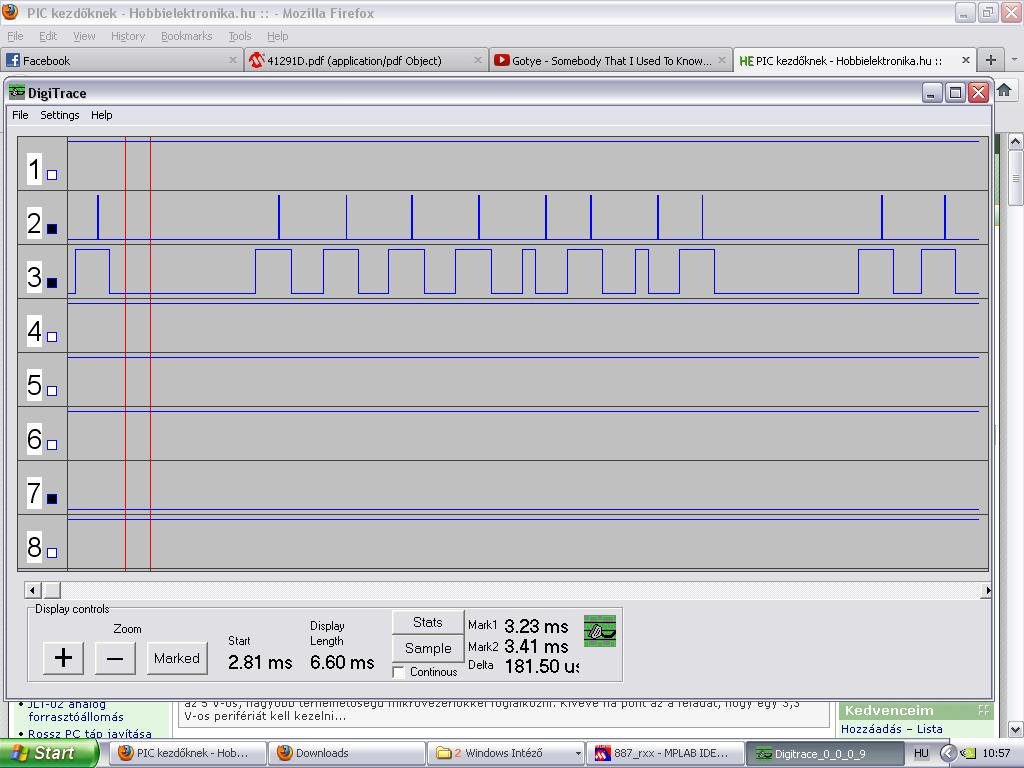This screenshot has width=1024, height=768.
Task: Click the left arrow of horizontal scrollbar
Action: 33,590
